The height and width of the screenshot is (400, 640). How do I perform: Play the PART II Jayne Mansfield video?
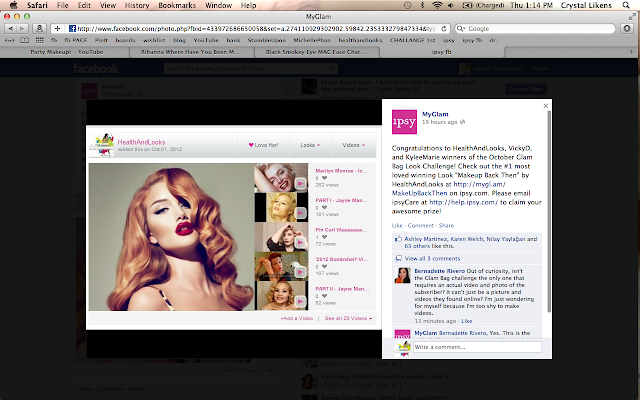pos(281,296)
